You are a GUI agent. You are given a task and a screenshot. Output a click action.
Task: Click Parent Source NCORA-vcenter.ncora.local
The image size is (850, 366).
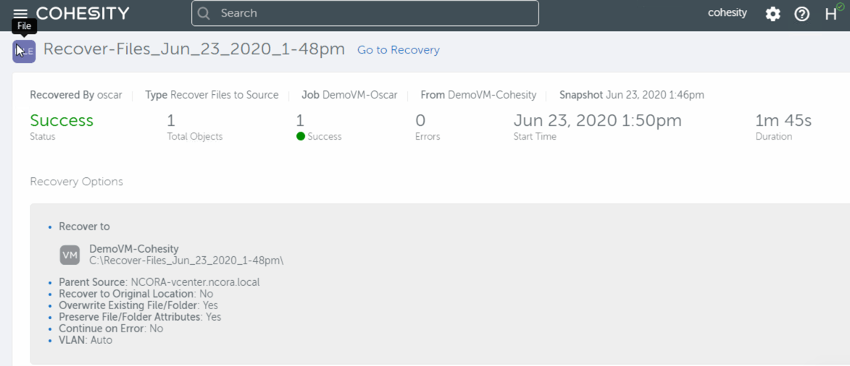click(159, 282)
